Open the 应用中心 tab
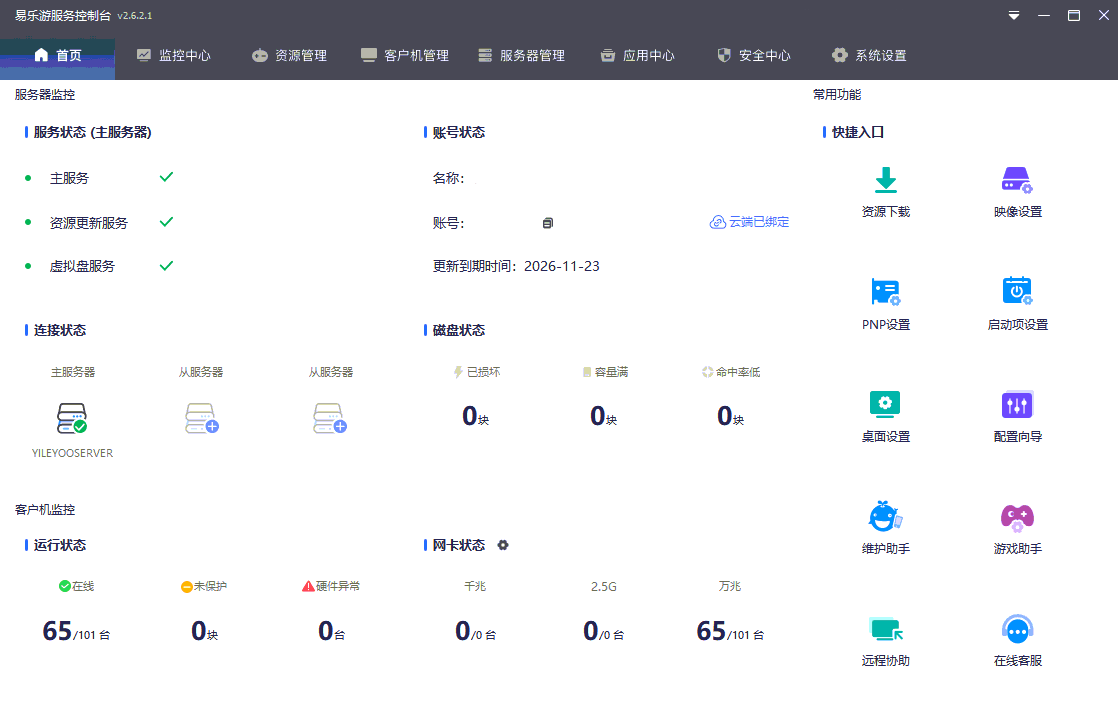The width and height of the screenshot is (1118, 717). pos(637,56)
